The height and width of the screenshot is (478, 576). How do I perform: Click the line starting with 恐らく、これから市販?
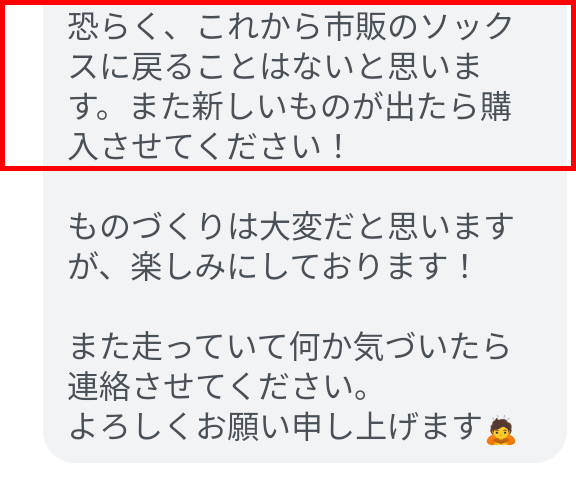(291, 26)
